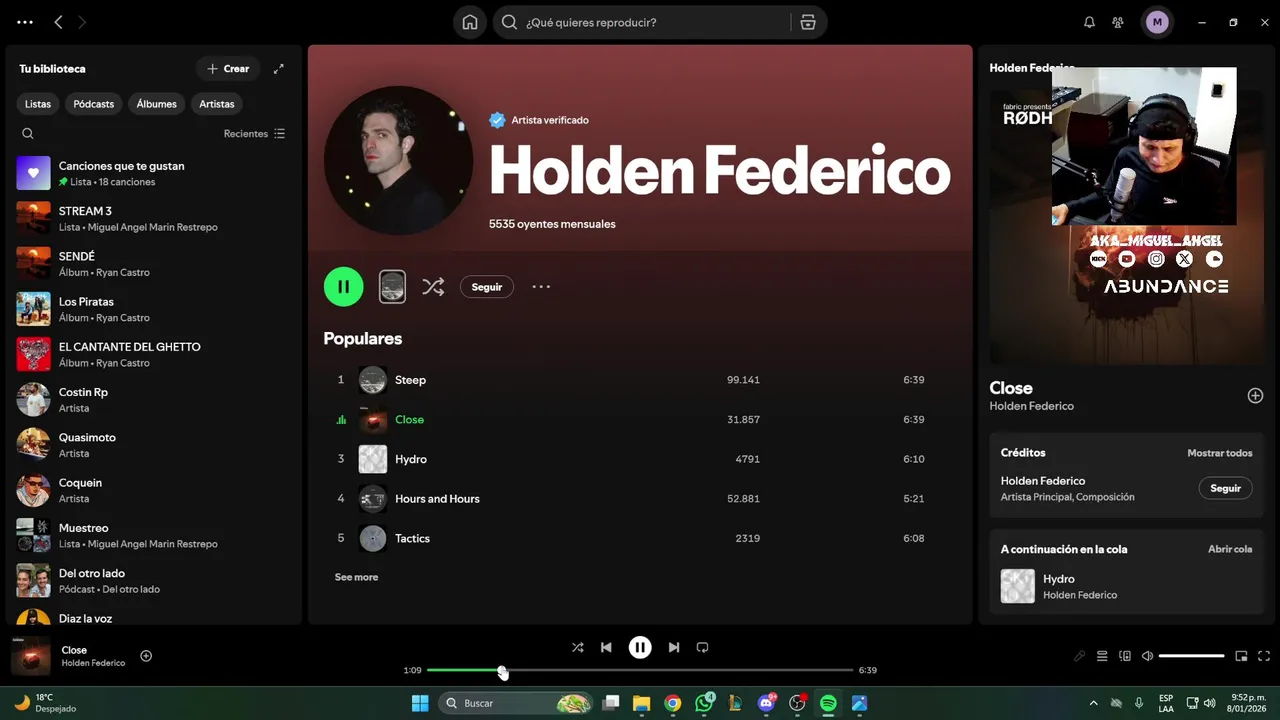The width and height of the screenshot is (1280, 720).
Task: Pause using the green artist button
Action: [x=343, y=287]
